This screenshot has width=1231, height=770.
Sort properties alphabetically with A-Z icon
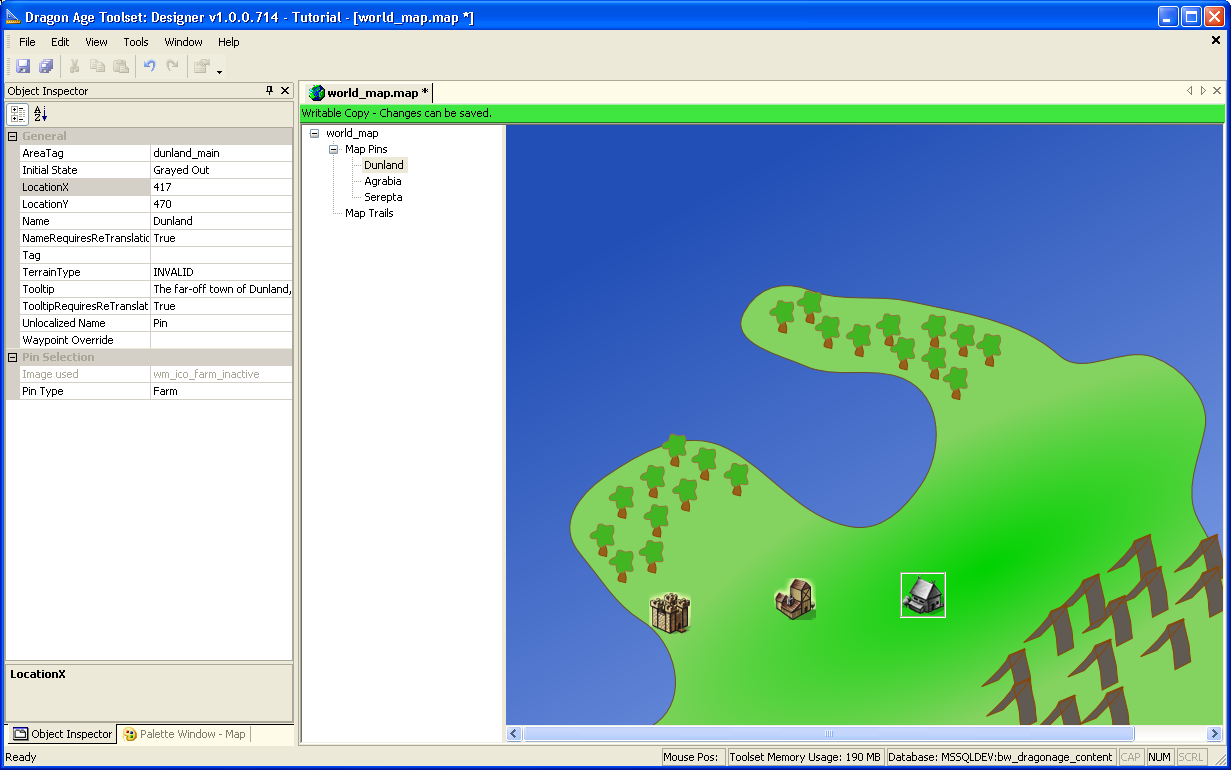pos(41,114)
